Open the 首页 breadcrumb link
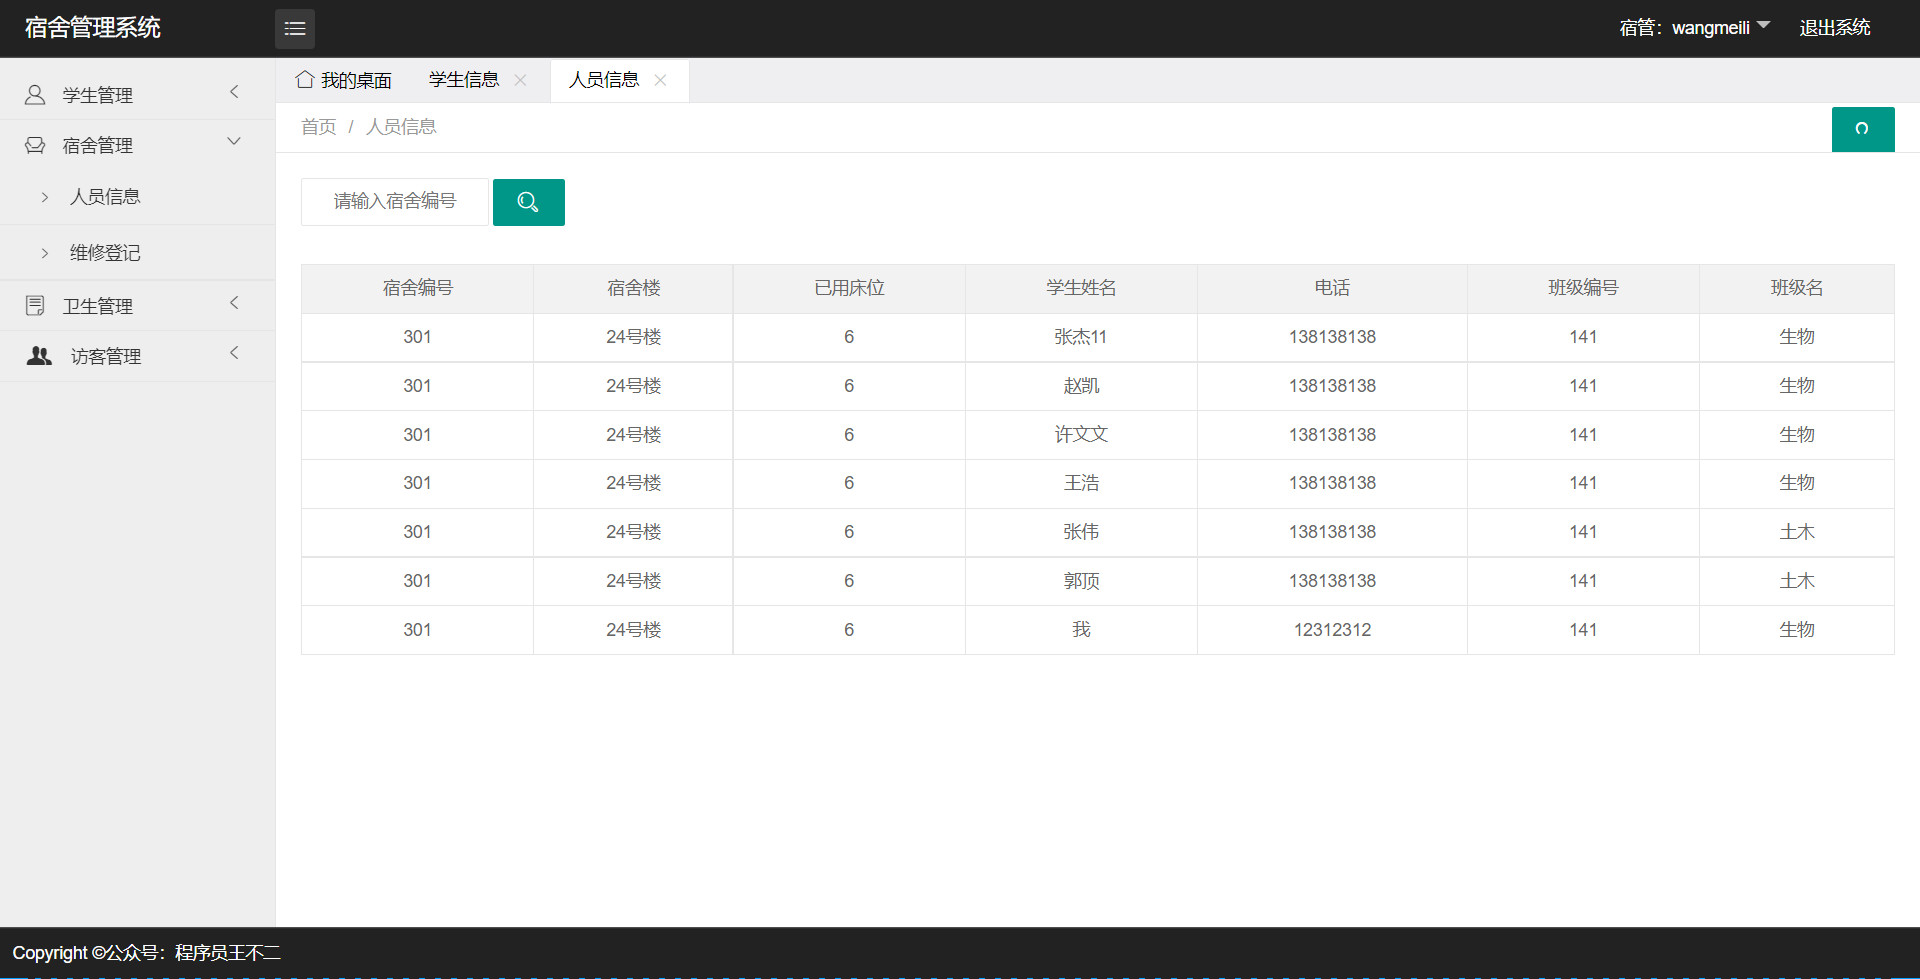This screenshot has height=979, width=1920. pos(317,126)
